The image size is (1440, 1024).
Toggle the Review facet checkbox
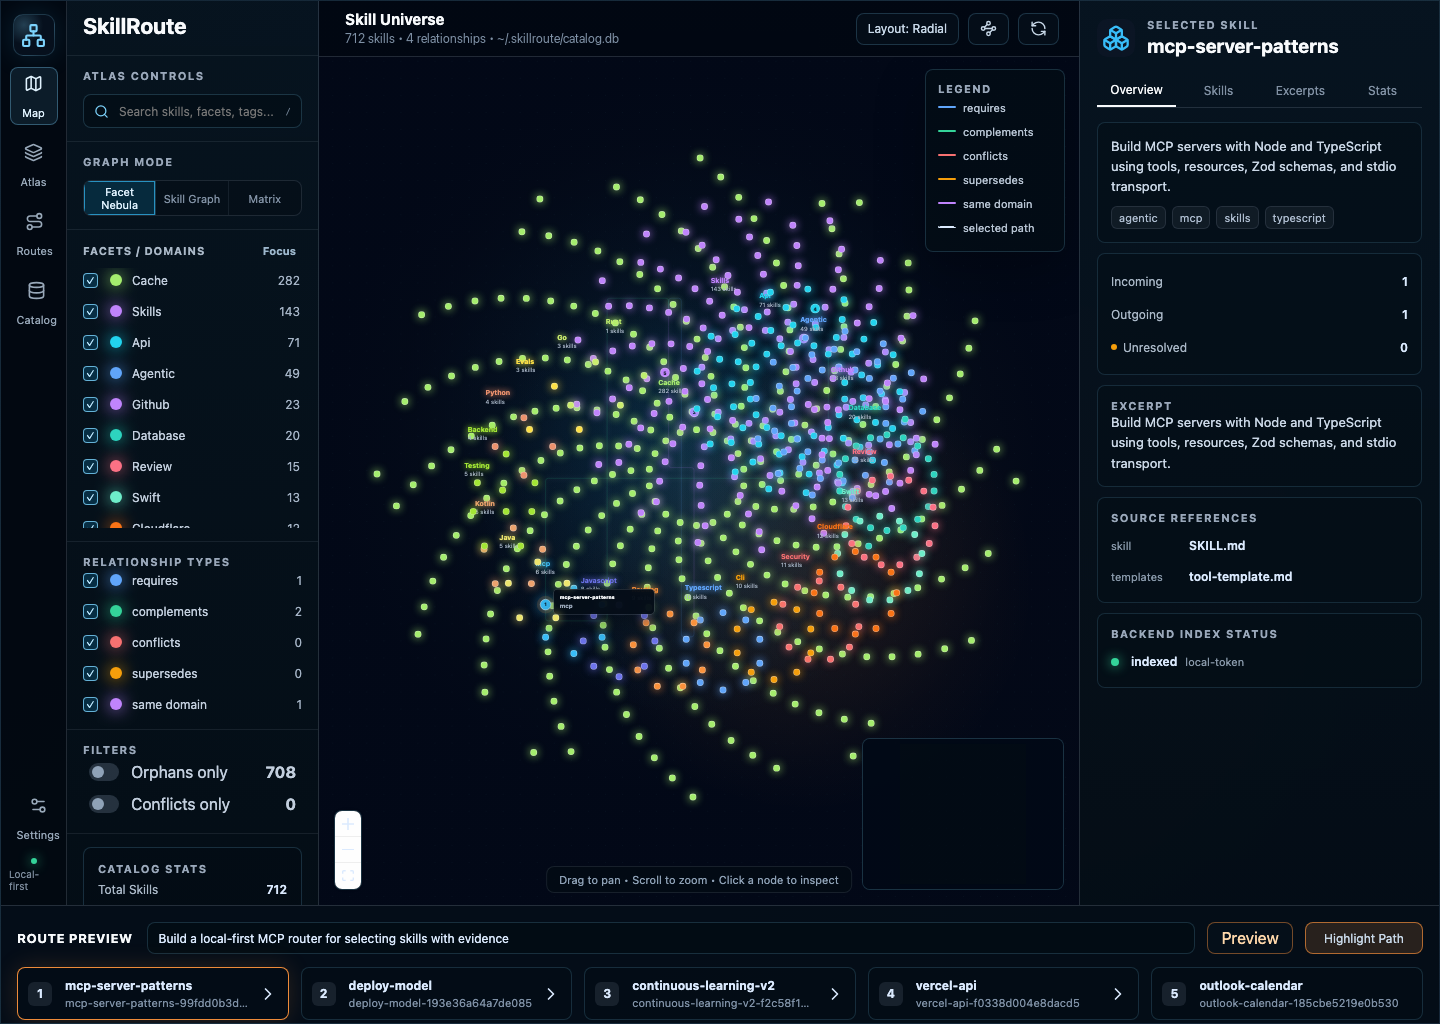pos(90,467)
